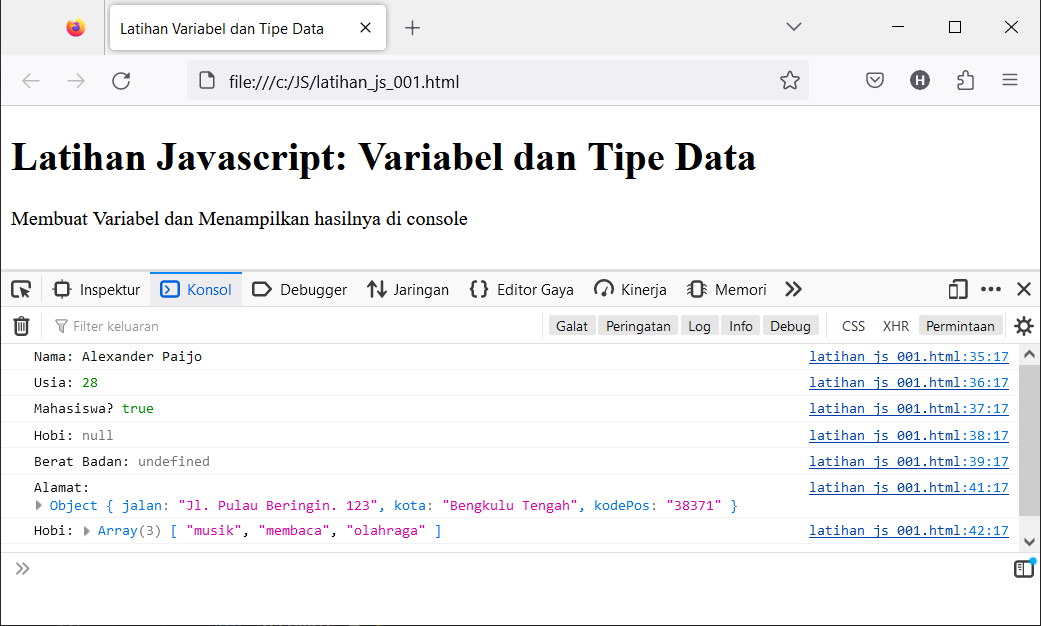
Task: Toggle the Galat filter
Action: (x=572, y=326)
